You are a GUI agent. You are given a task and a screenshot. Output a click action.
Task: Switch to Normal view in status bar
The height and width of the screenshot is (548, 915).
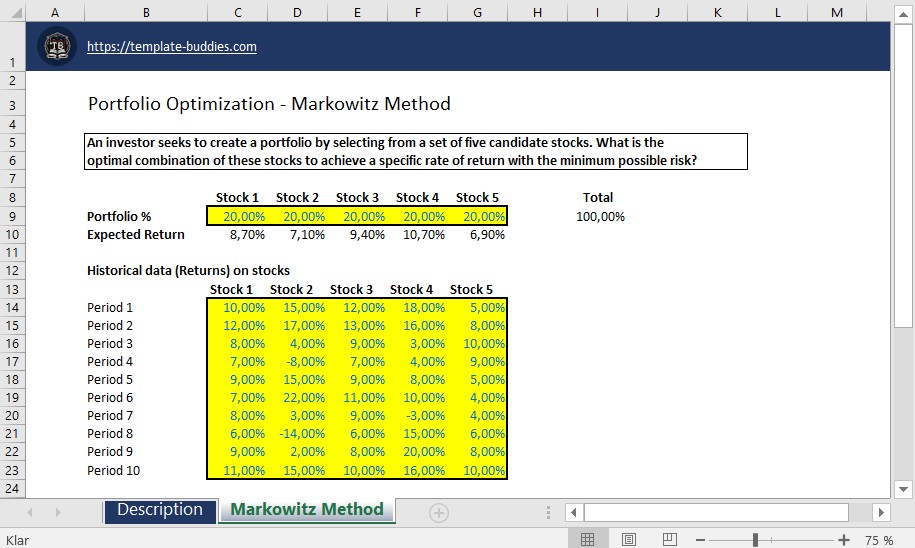pyautogui.click(x=587, y=540)
